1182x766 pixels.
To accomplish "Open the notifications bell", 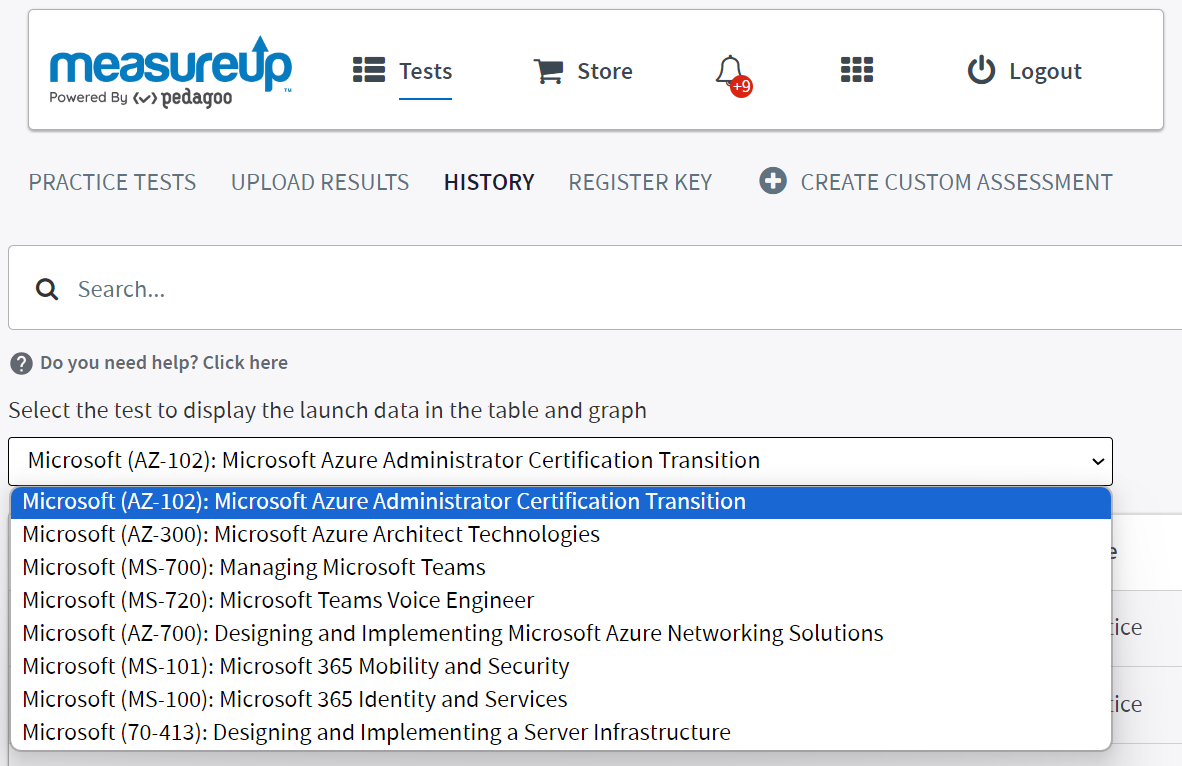I will [731, 71].
